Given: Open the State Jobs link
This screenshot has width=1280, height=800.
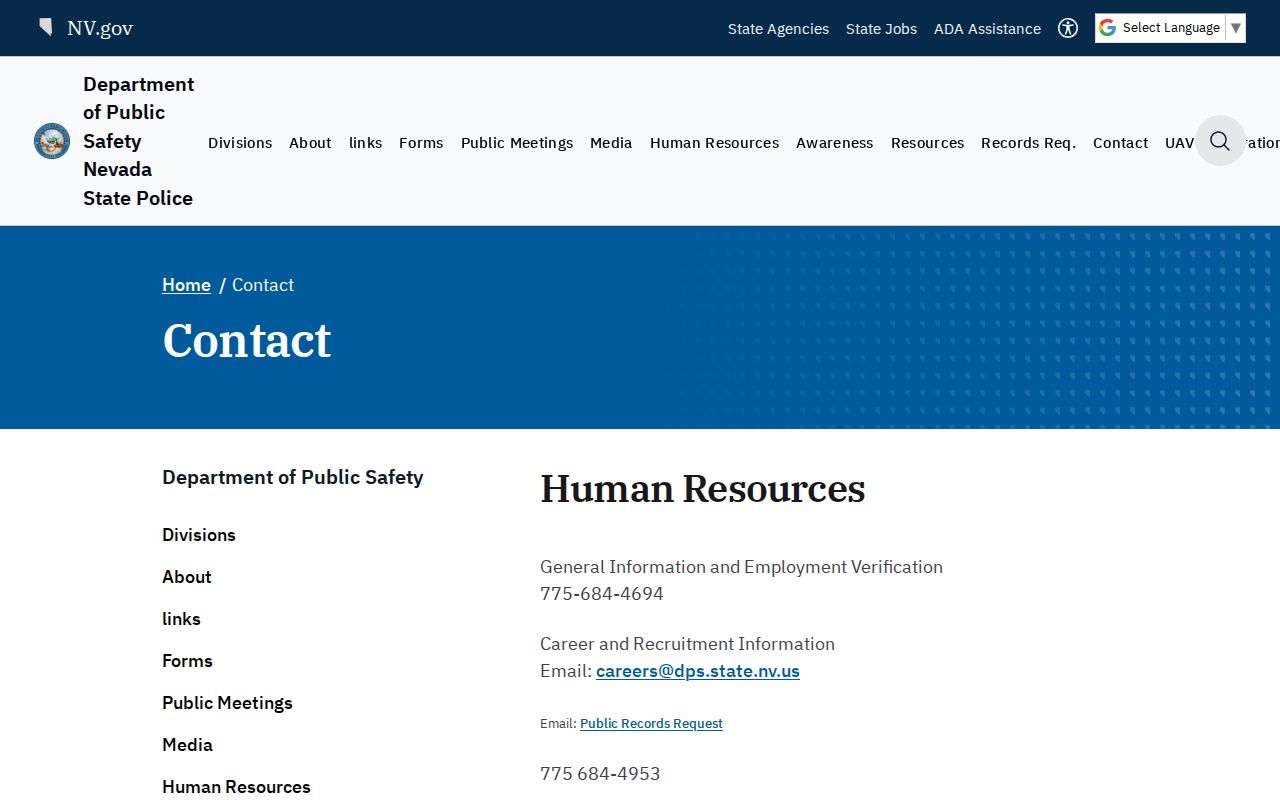Looking at the screenshot, I should (881, 29).
